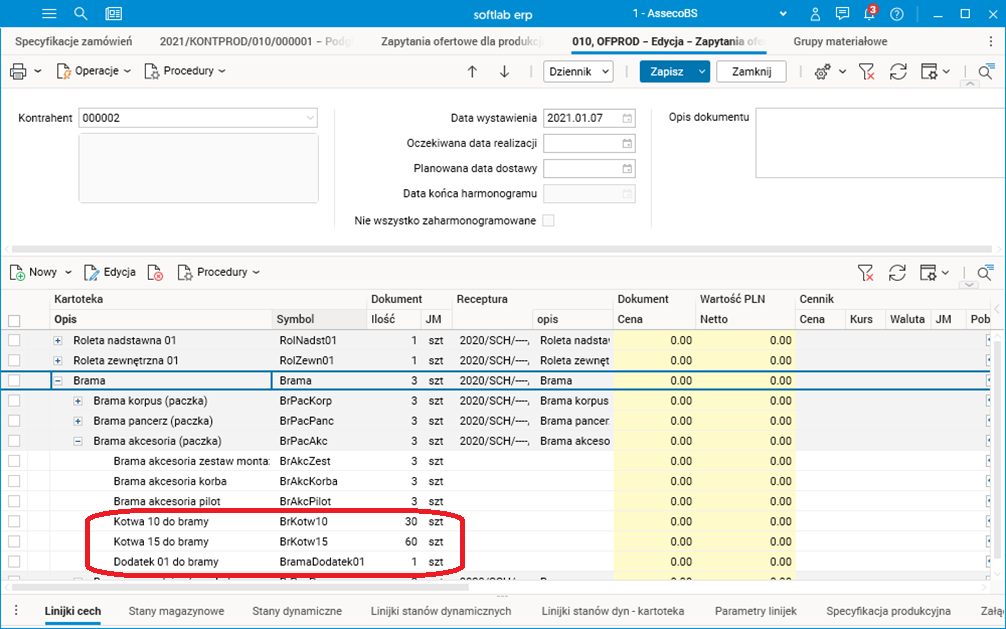The image size is (1006, 629).
Task: Open the Zapisz split-button arrow
Action: (702, 71)
